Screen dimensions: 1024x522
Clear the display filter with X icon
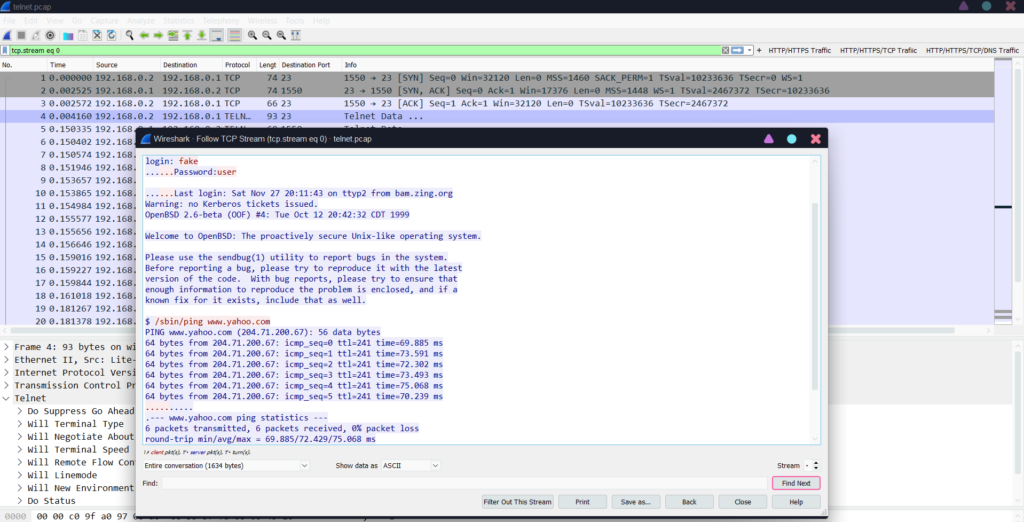(x=725, y=50)
